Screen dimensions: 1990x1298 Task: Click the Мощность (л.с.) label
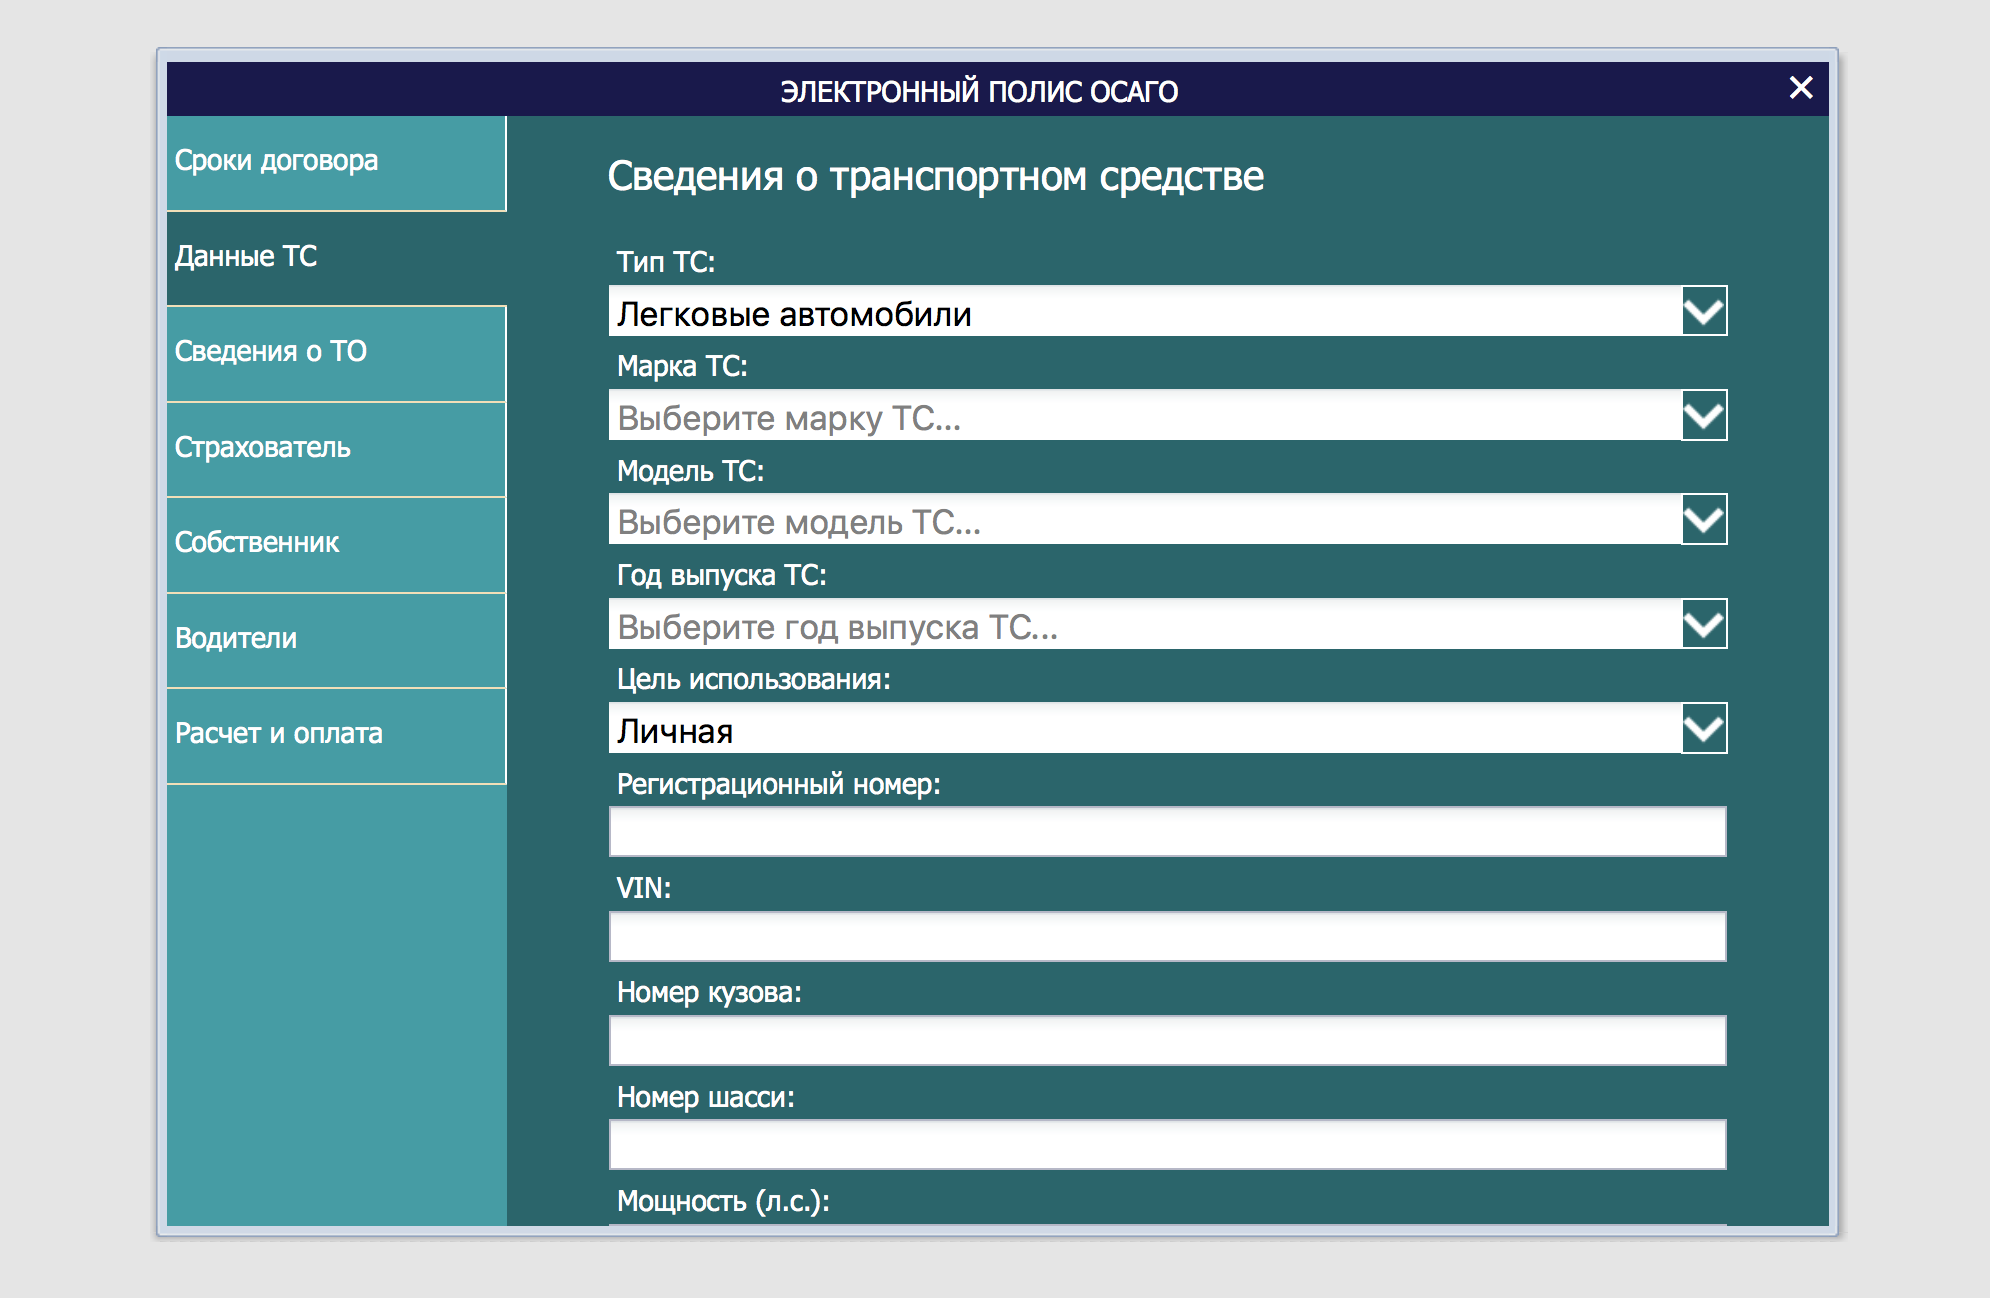tap(723, 1201)
